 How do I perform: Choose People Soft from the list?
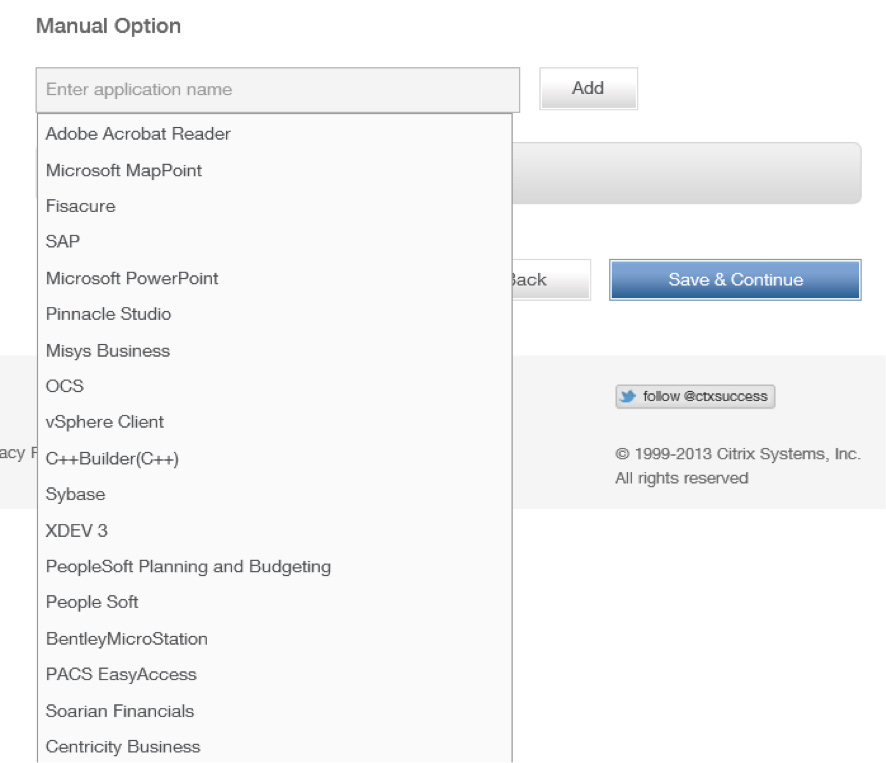click(x=275, y=602)
